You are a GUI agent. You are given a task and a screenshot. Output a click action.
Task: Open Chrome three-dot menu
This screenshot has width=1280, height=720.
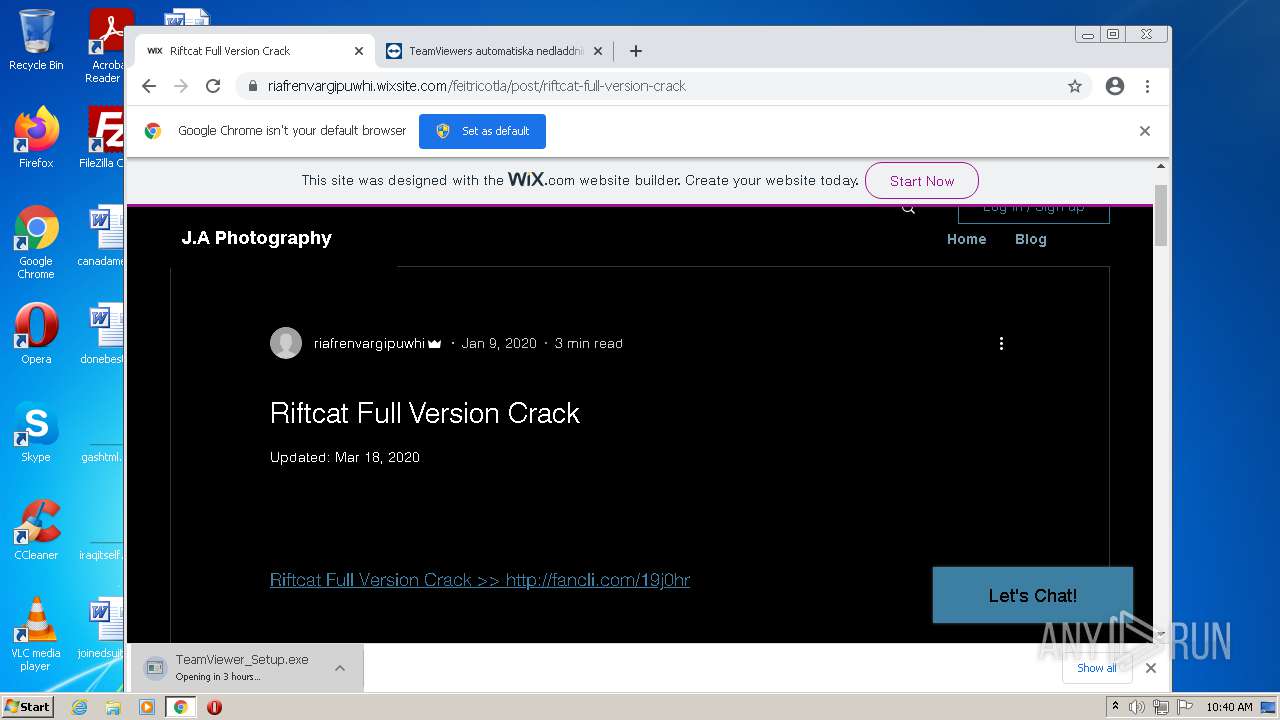click(1147, 86)
